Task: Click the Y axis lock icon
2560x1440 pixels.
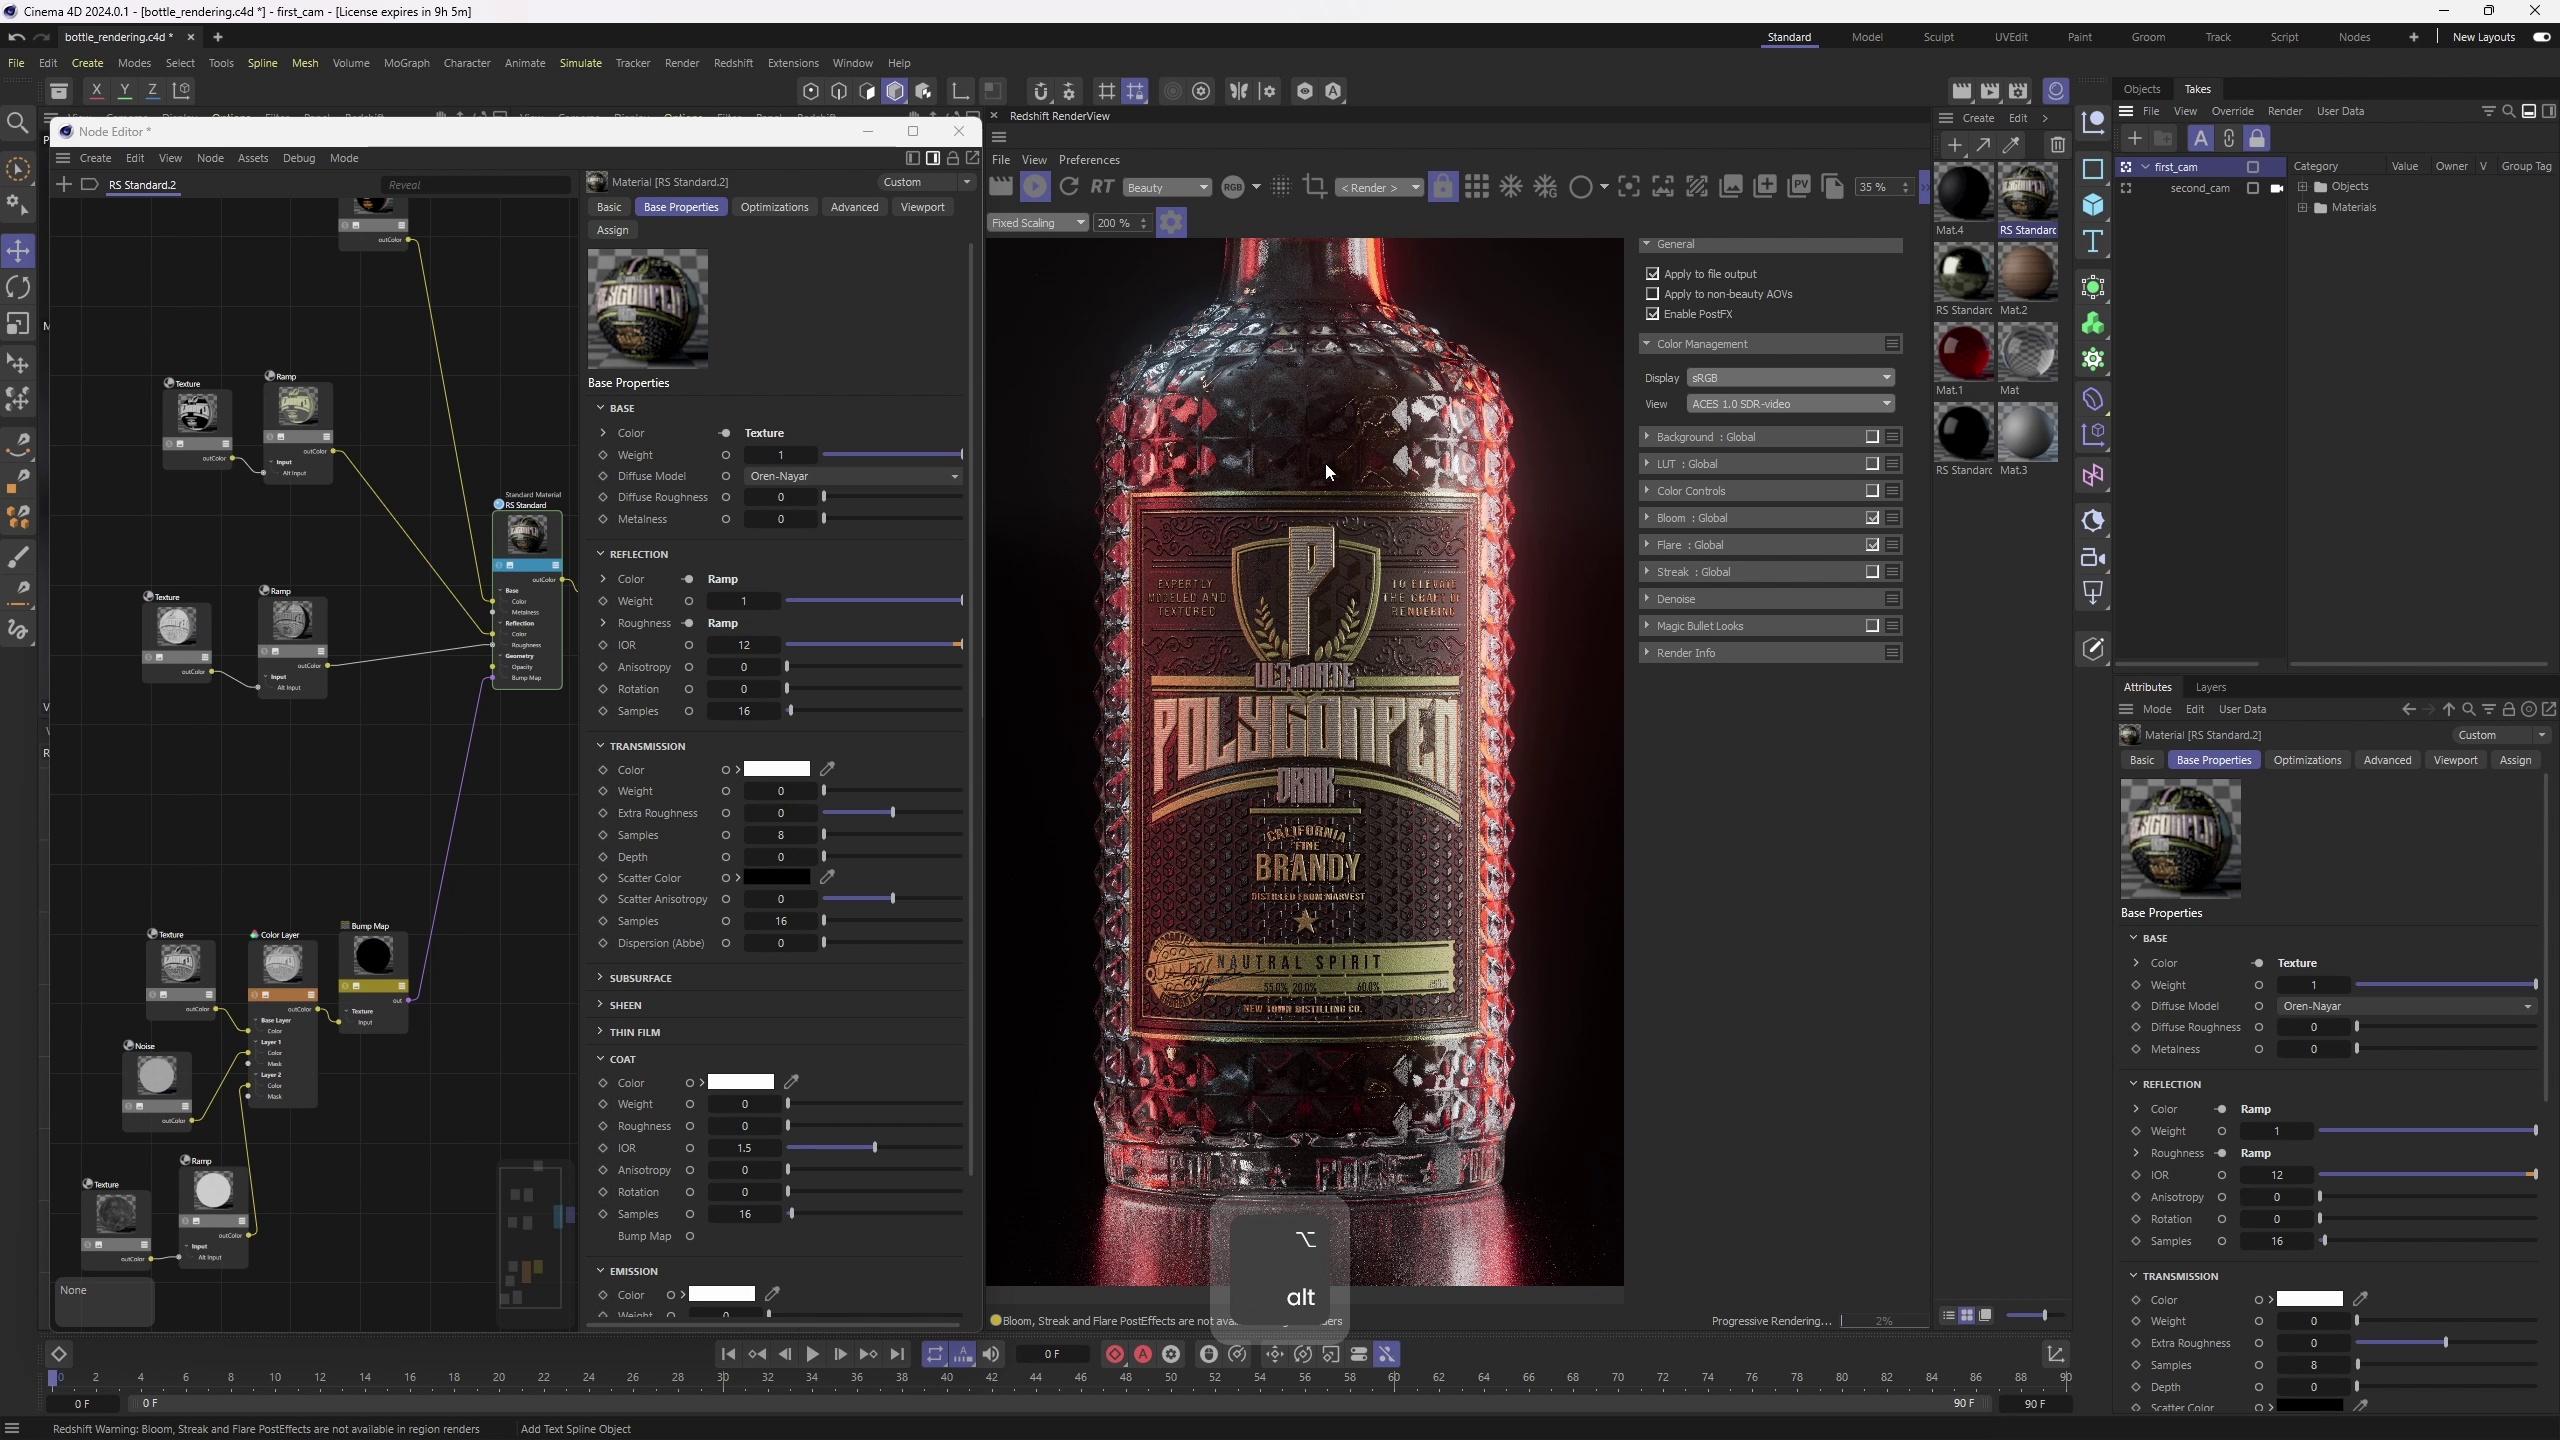Action: 125,91
